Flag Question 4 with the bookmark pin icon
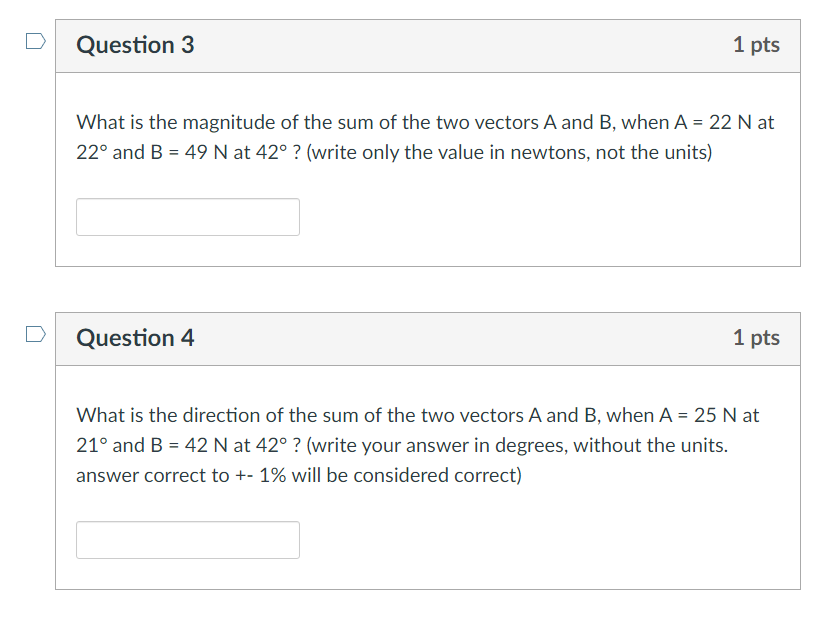Image resolution: width=832 pixels, height=620 pixels. [x=35, y=333]
